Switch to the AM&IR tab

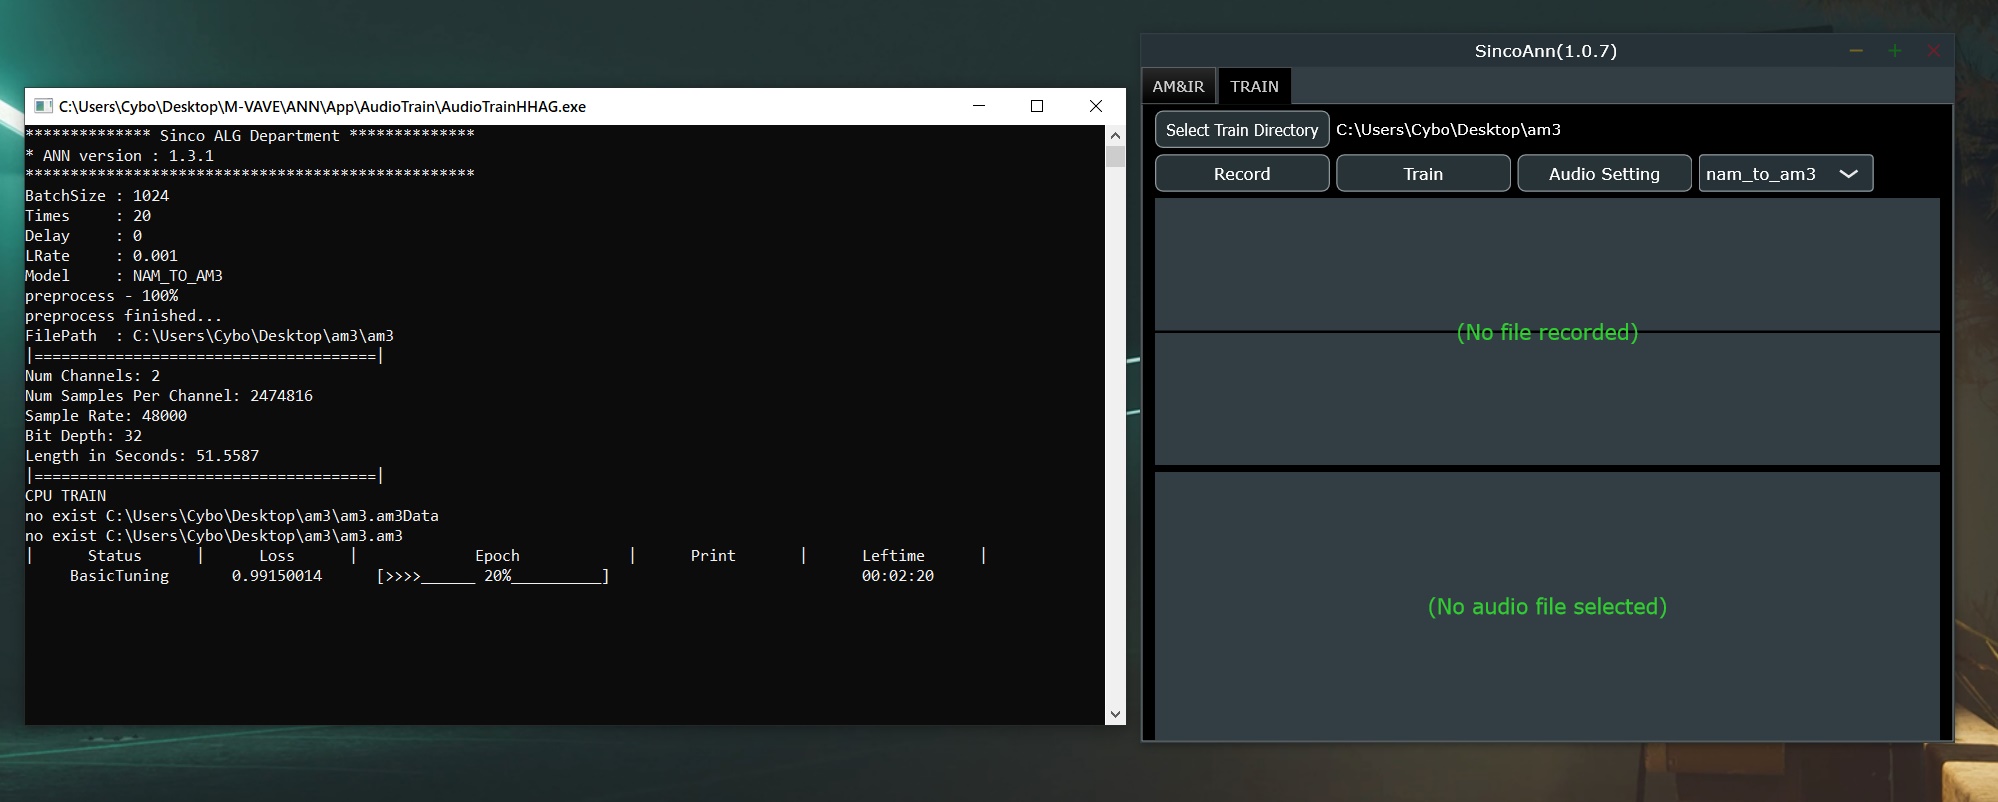(1178, 86)
